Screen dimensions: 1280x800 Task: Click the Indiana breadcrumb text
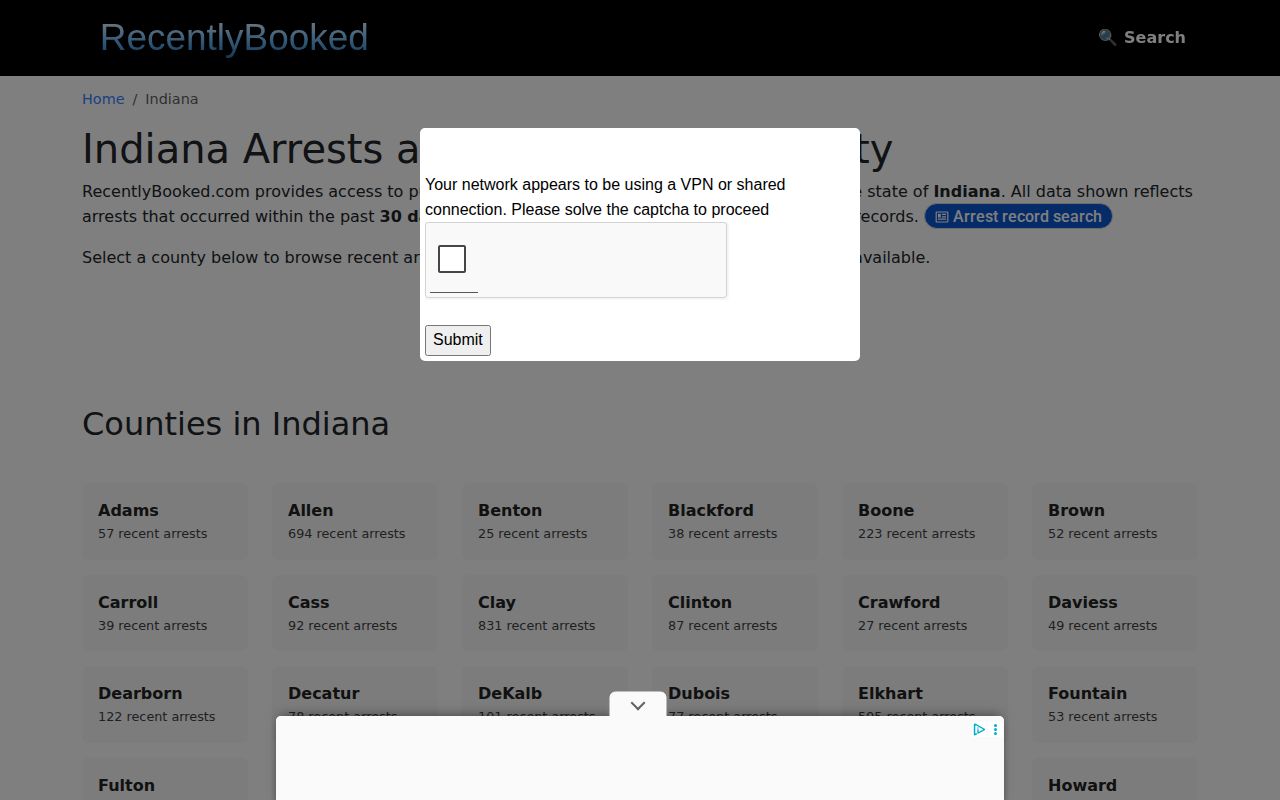(x=172, y=99)
